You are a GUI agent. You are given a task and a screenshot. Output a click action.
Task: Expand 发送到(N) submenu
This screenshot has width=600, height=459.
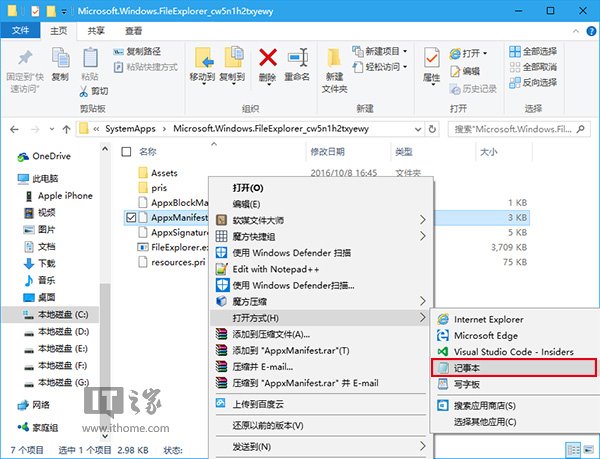(422, 446)
